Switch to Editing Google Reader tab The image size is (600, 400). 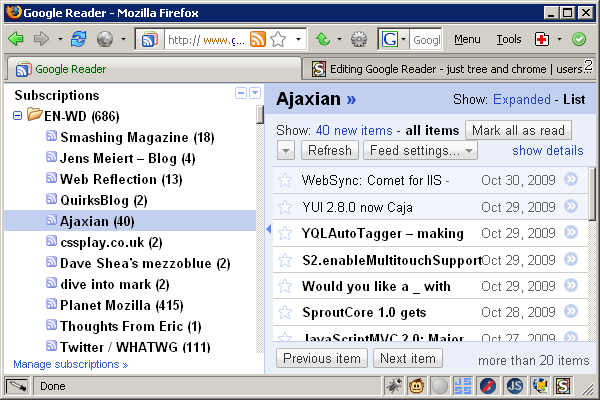tap(449, 69)
